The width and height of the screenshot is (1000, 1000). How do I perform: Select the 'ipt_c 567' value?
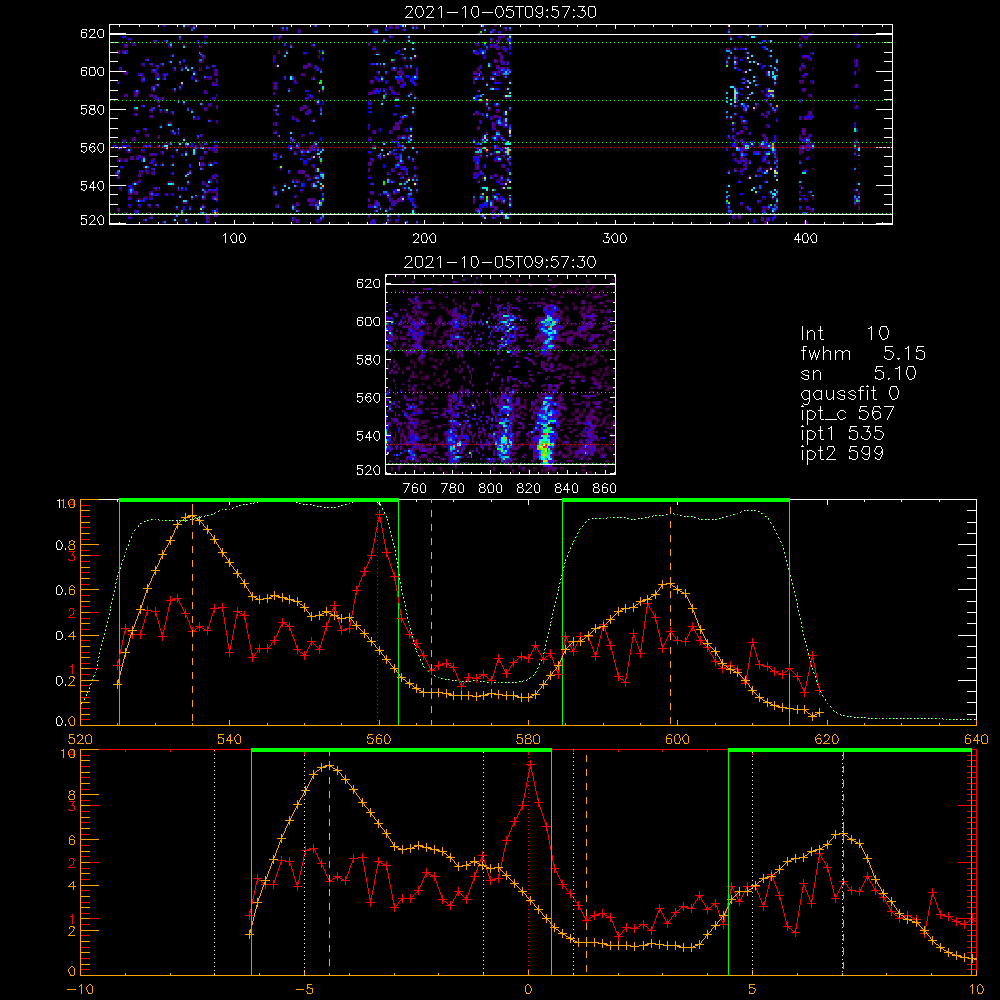point(848,414)
